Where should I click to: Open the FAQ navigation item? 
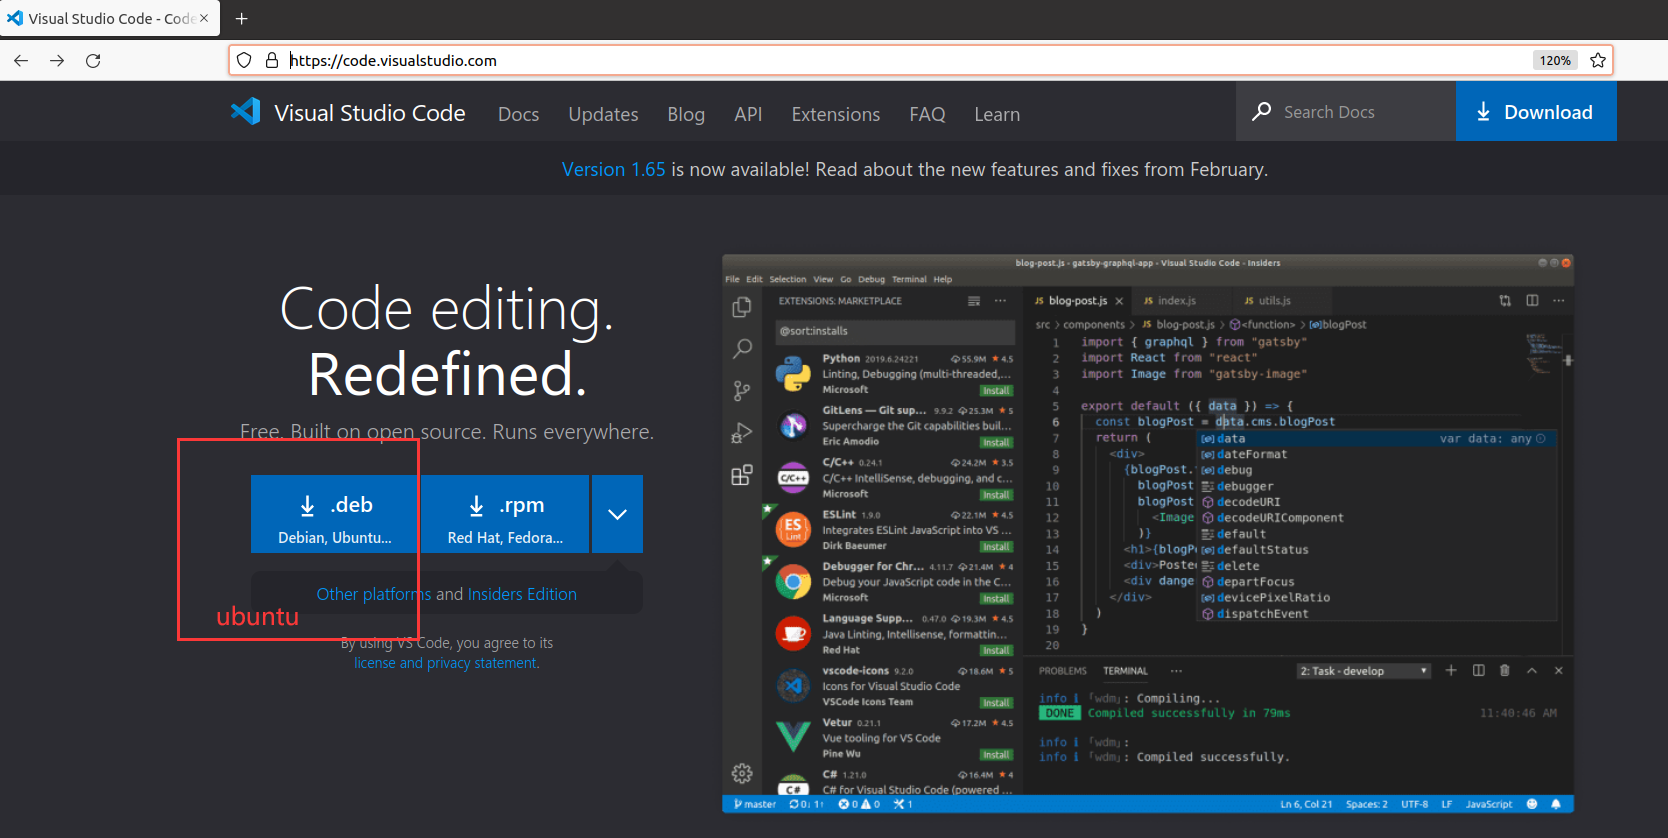click(927, 114)
